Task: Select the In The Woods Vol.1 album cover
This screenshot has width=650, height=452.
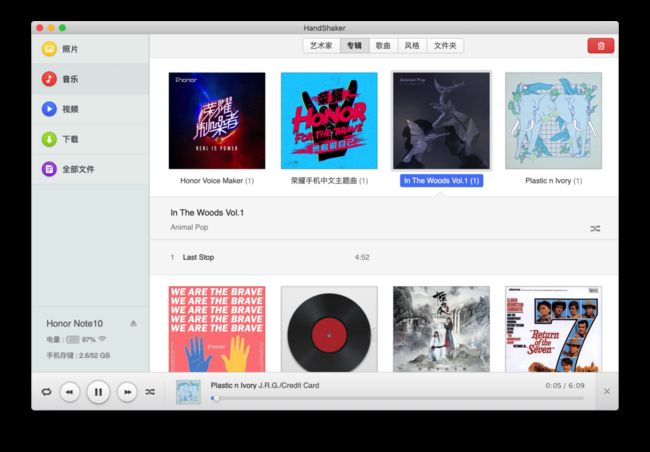Action: (441, 121)
